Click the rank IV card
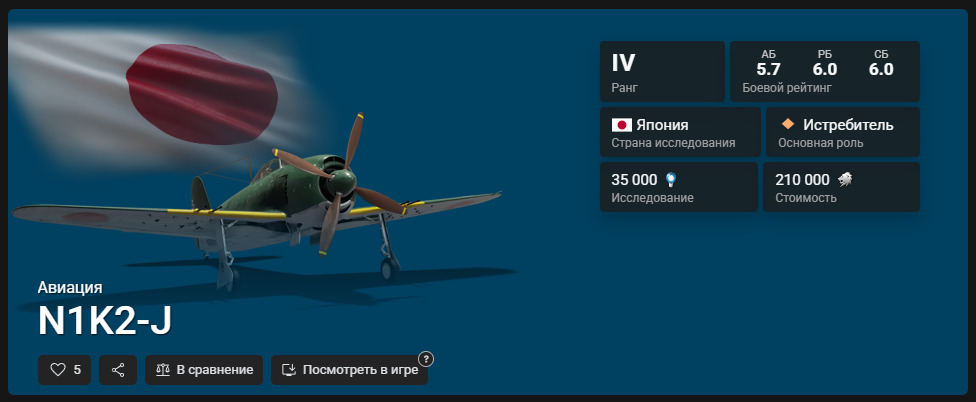Viewport: 976px width, 402px height. click(662, 72)
